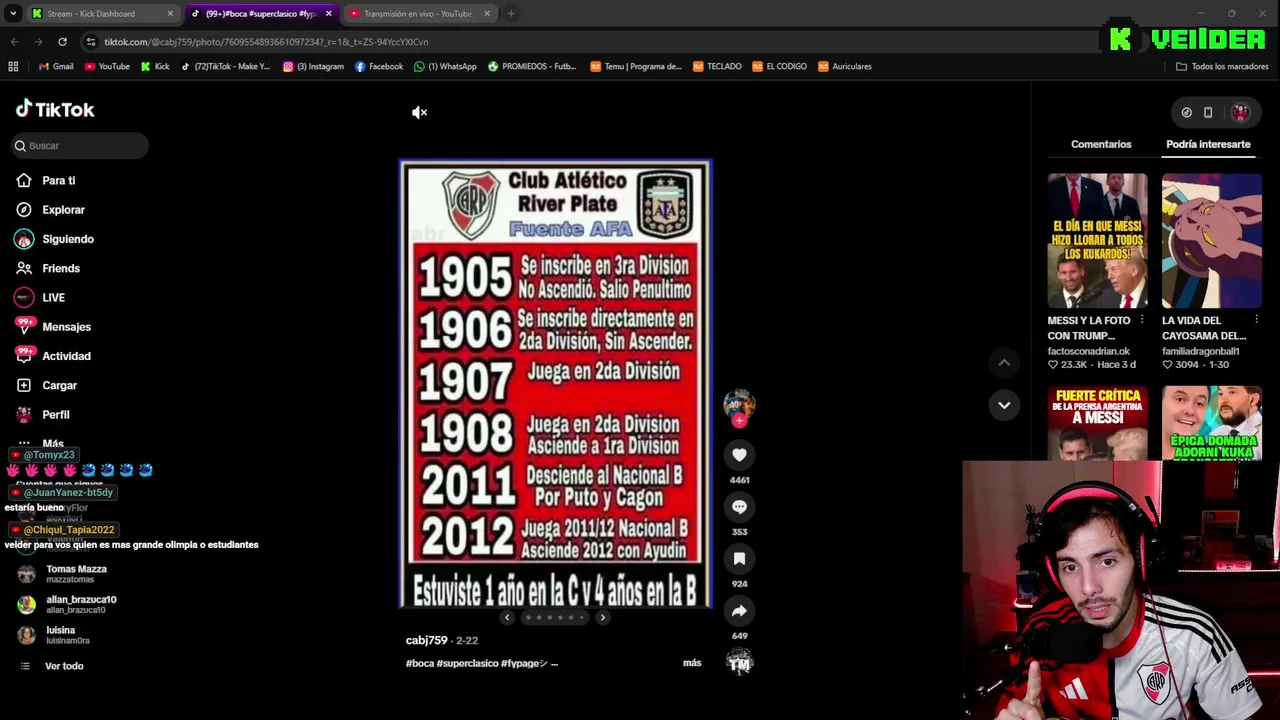Open the music disc for this post
The image size is (1280, 720).
click(x=739, y=662)
